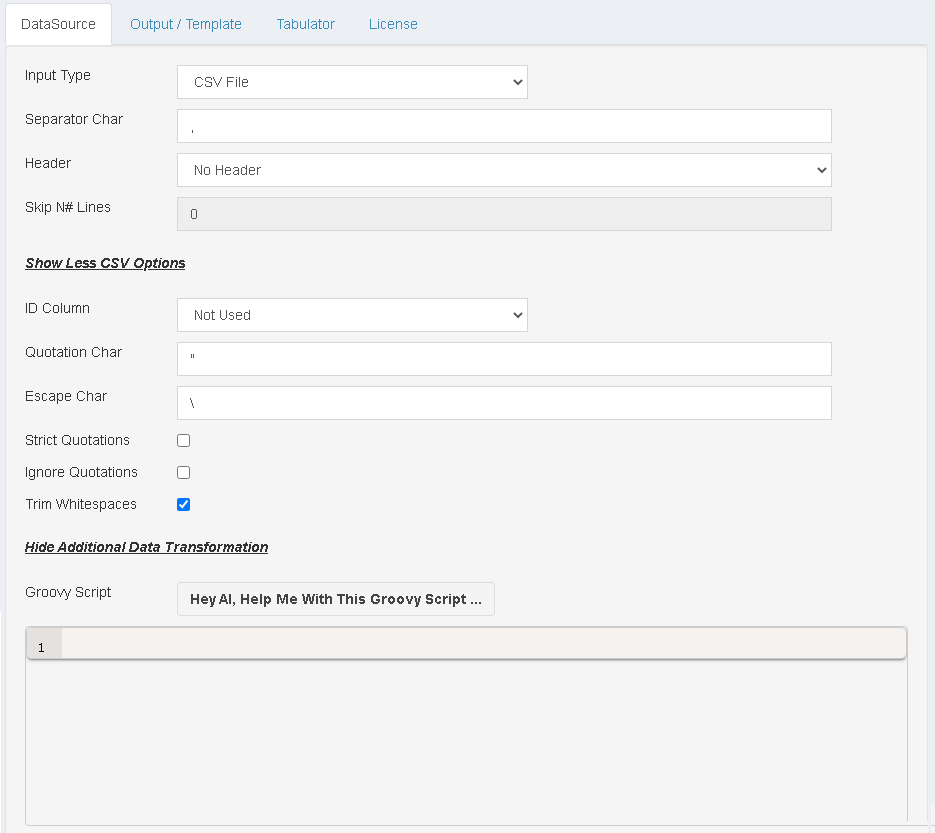Click Hide Additional Data Transformation link
Image resolution: width=935 pixels, height=833 pixels.
146,547
